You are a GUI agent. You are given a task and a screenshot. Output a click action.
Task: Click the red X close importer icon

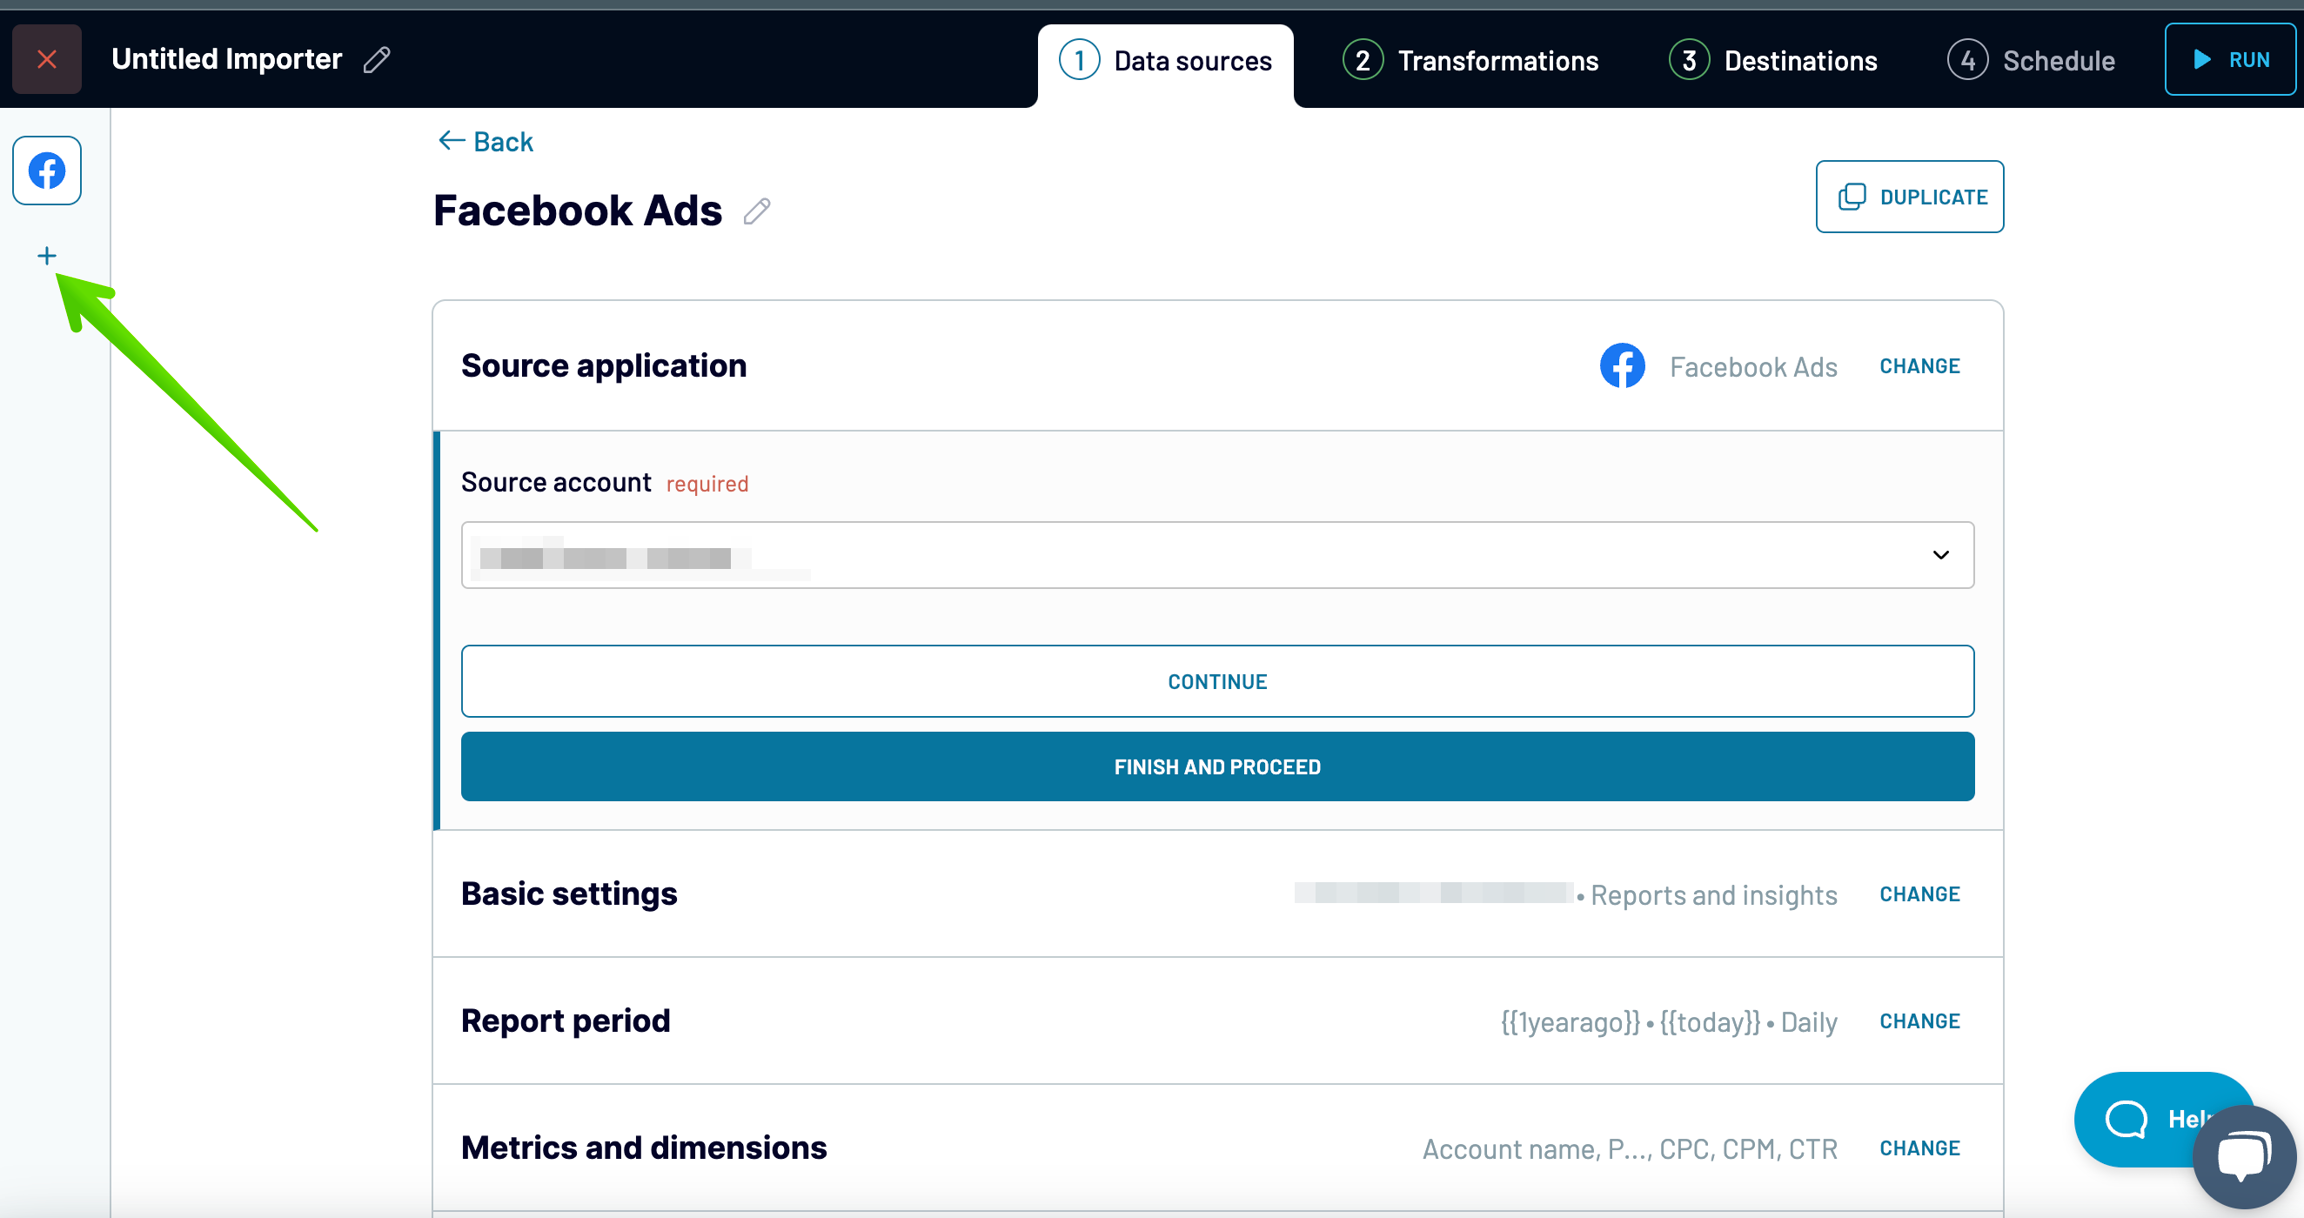pos(46,59)
